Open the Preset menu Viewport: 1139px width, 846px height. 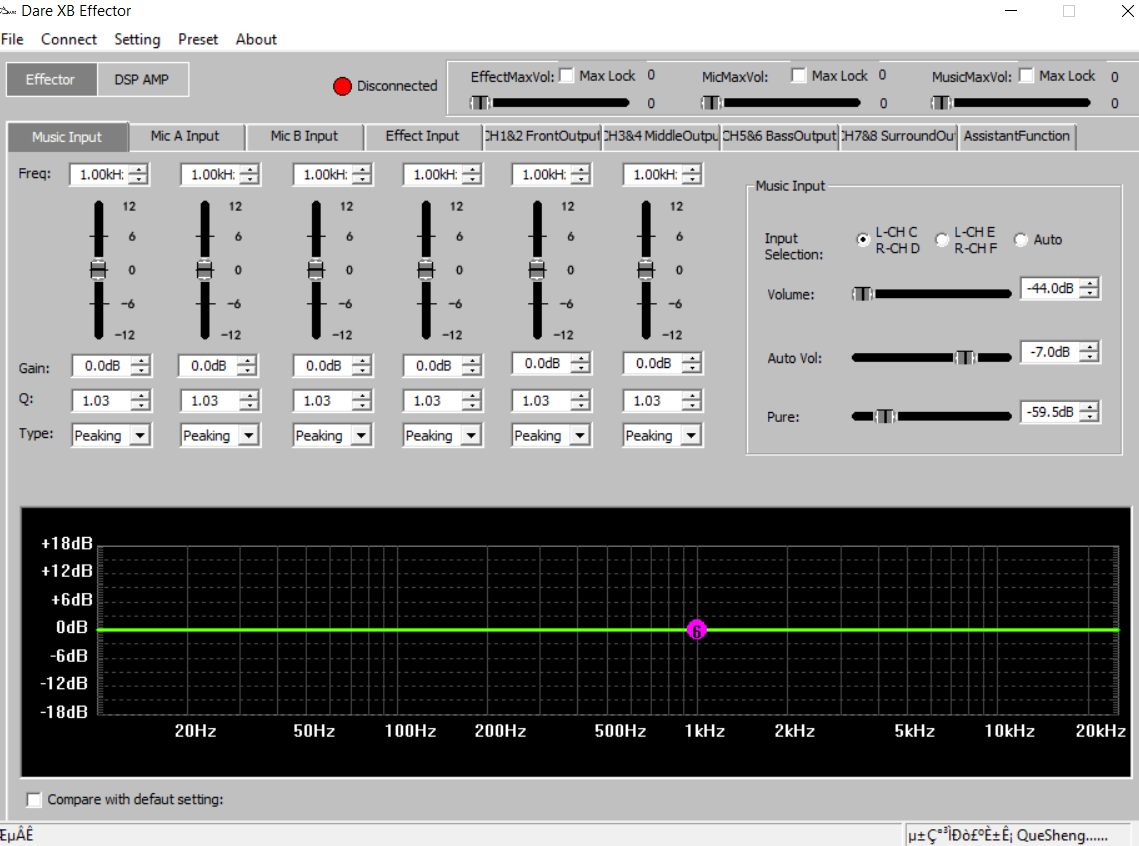tap(198, 39)
